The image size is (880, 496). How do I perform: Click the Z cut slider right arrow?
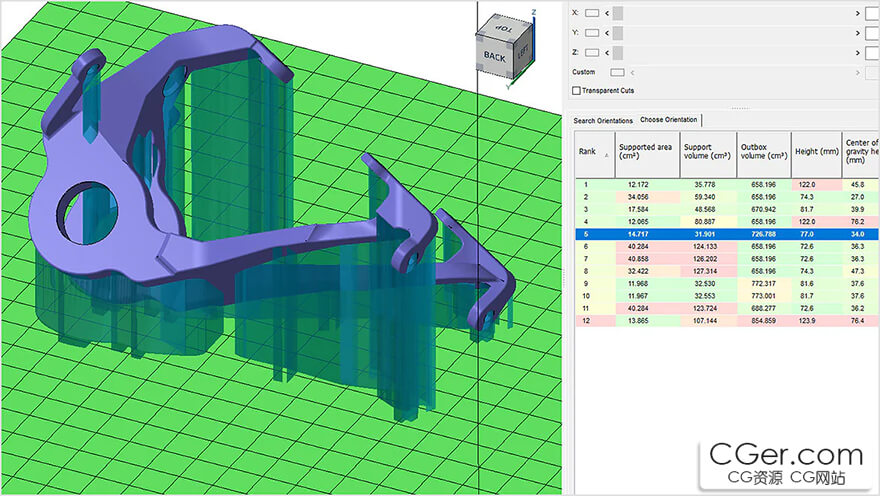pos(858,53)
